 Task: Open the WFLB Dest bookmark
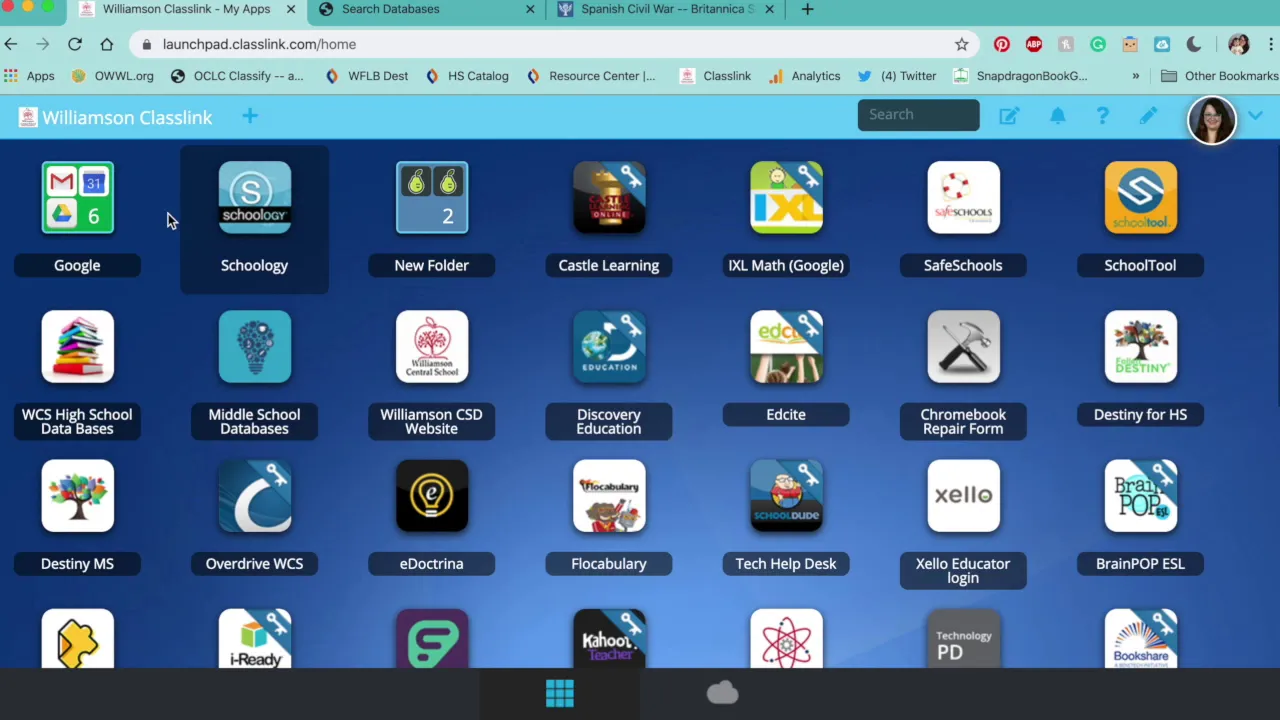366,76
